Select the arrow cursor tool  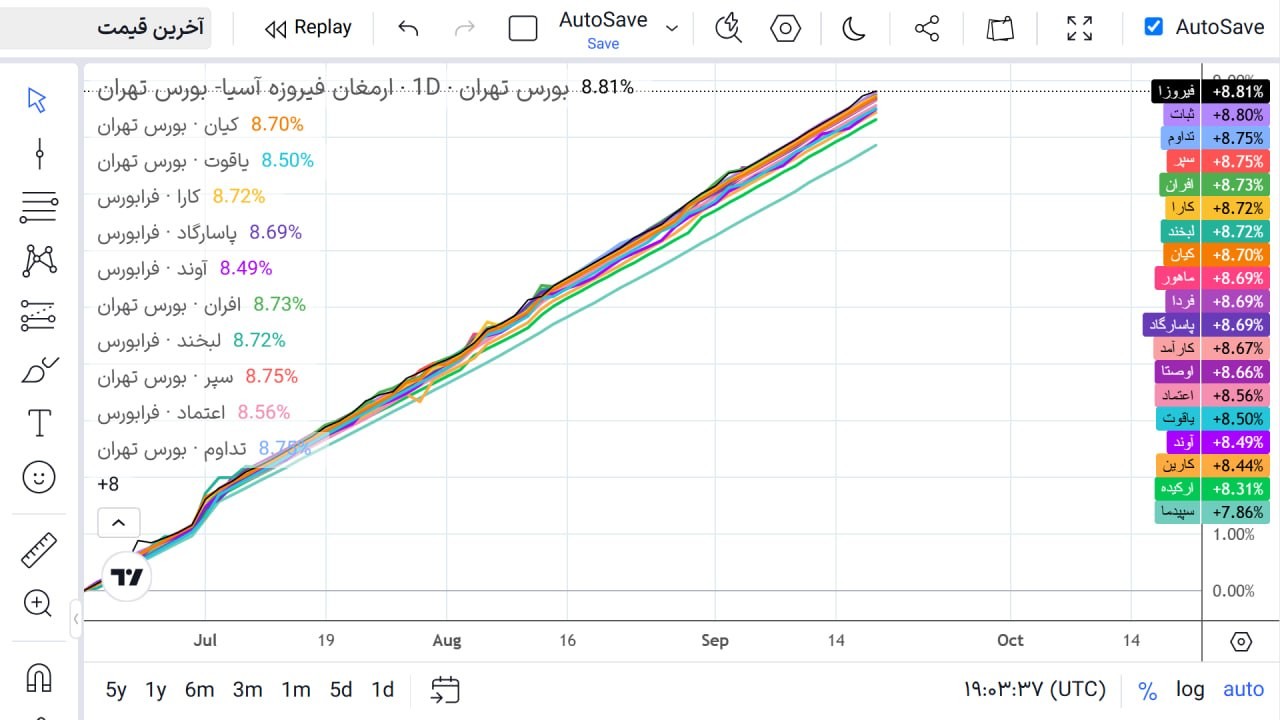tap(38, 100)
